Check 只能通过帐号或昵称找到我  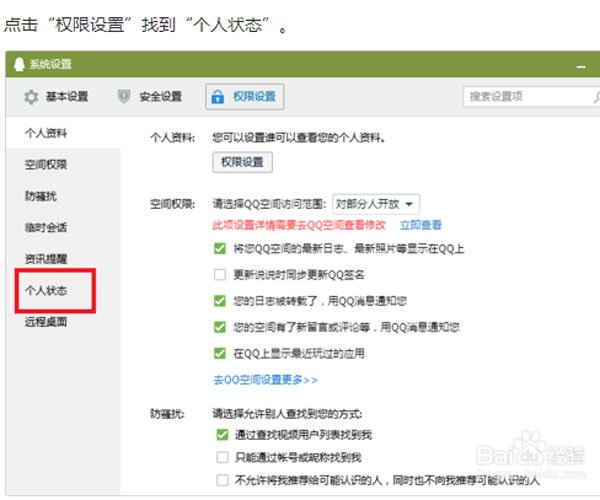(x=222, y=457)
